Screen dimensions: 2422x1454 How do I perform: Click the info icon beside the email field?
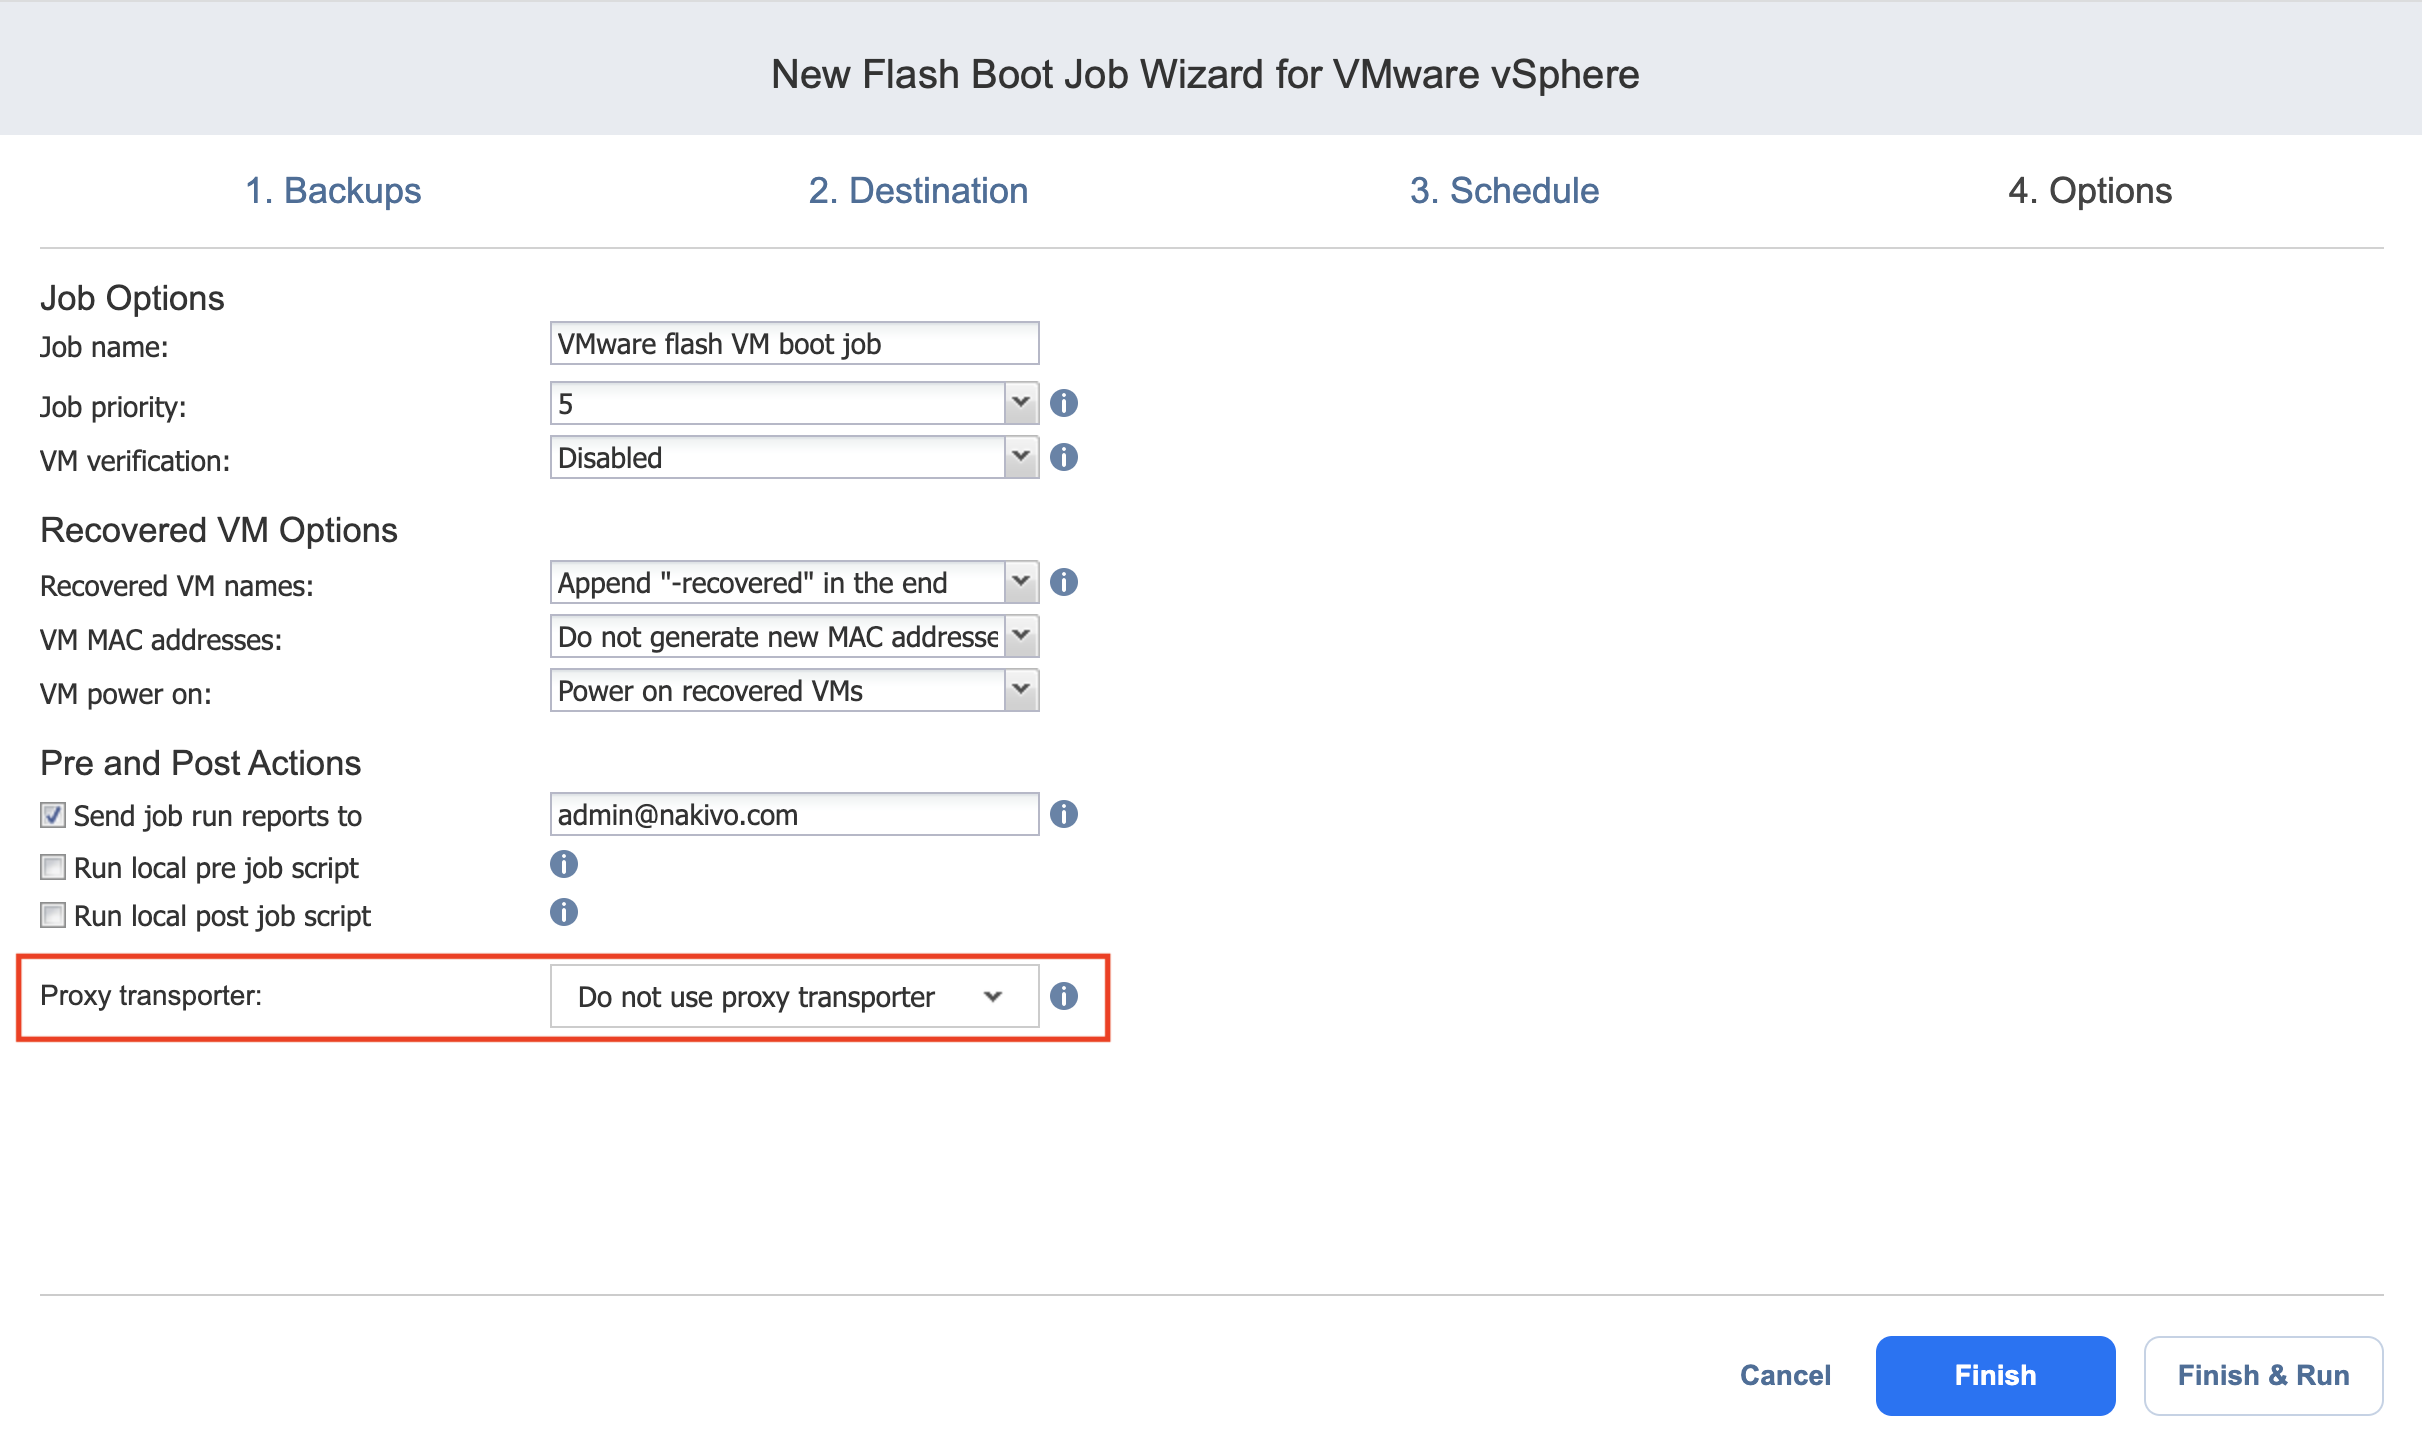tap(1064, 814)
